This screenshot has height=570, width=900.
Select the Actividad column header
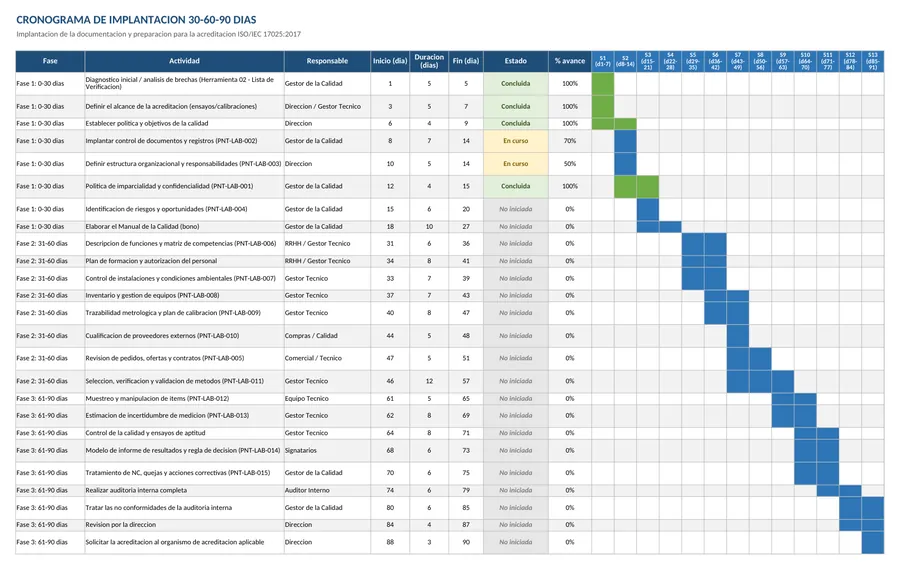pyautogui.click(x=184, y=61)
